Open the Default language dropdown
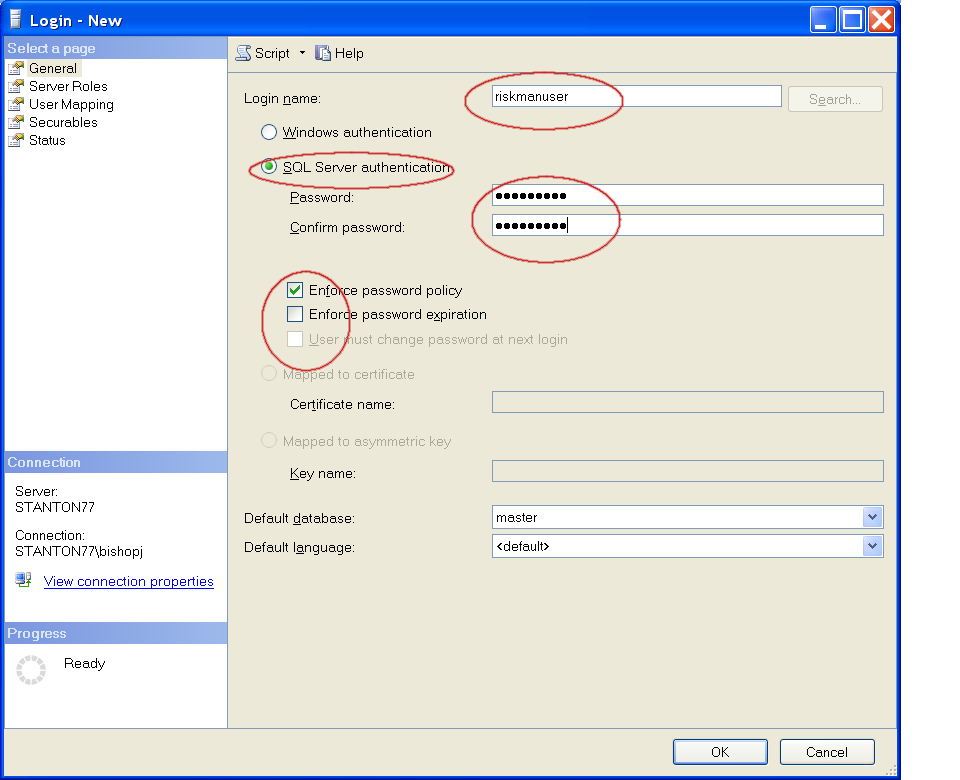 coord(873,546)
